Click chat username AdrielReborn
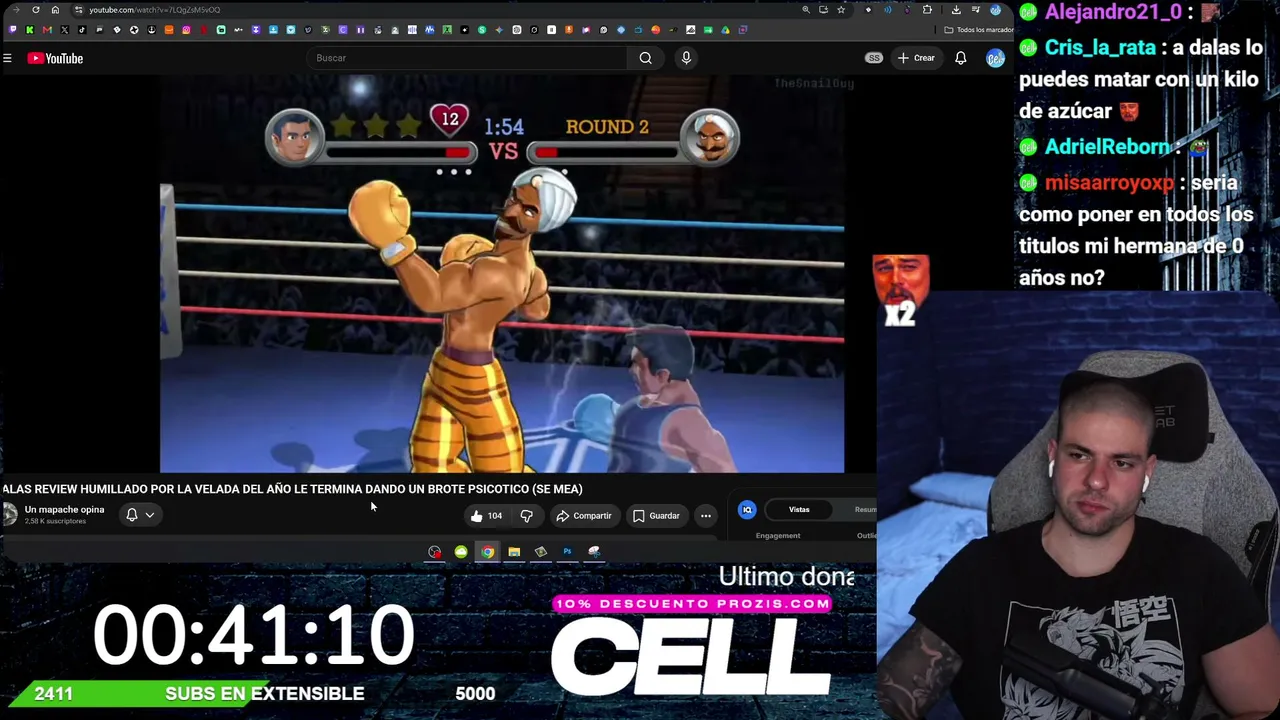The height and width of the screenshot is (720, 1280). [x=1107, y=147]
